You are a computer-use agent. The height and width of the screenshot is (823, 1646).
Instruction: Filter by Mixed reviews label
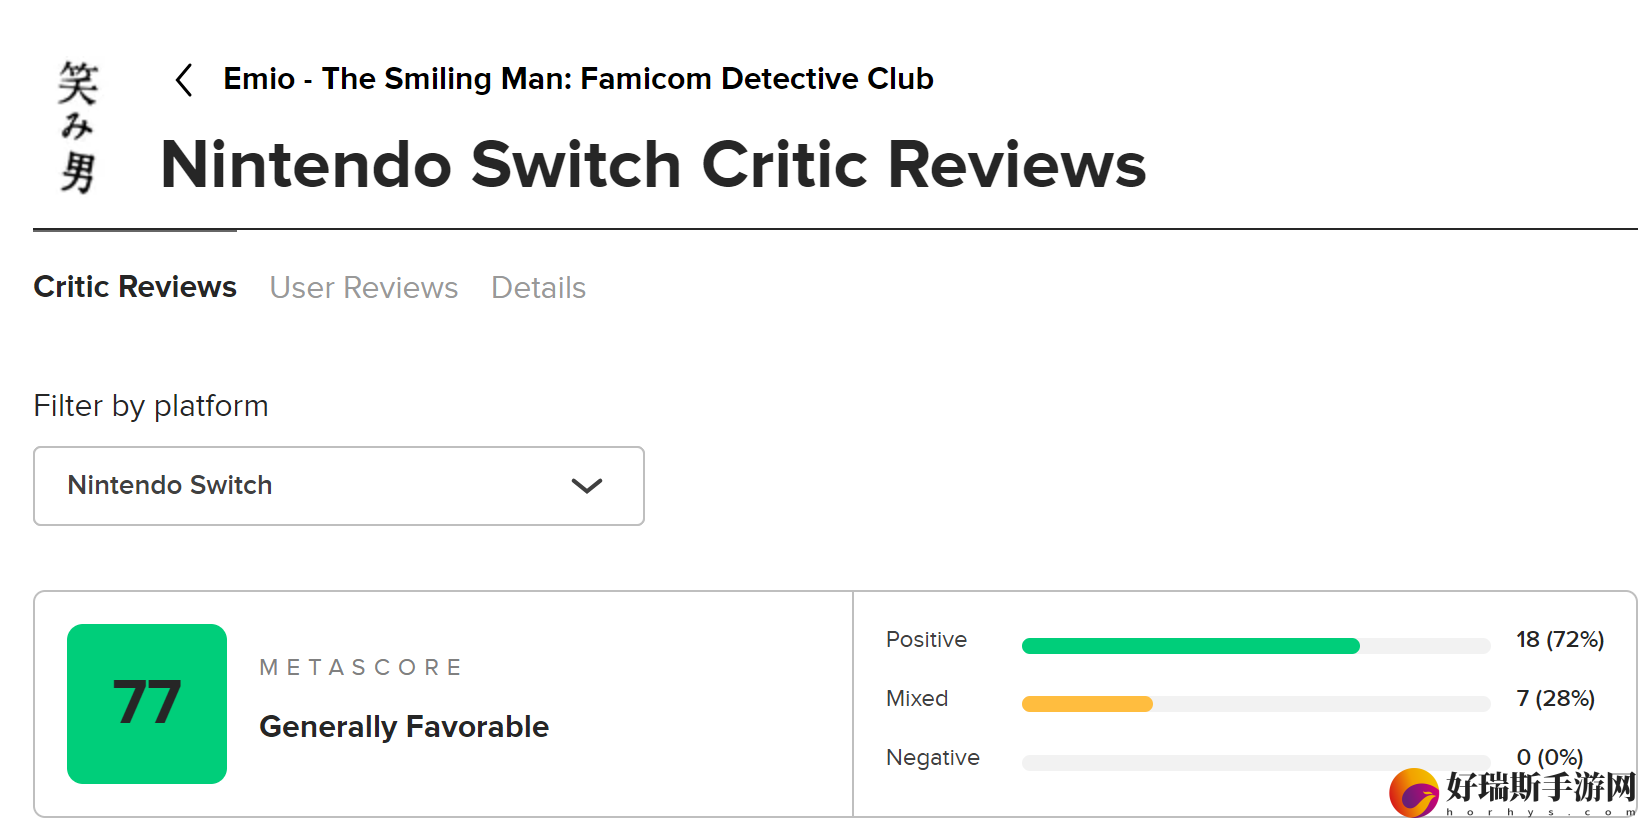coord(917,699)
